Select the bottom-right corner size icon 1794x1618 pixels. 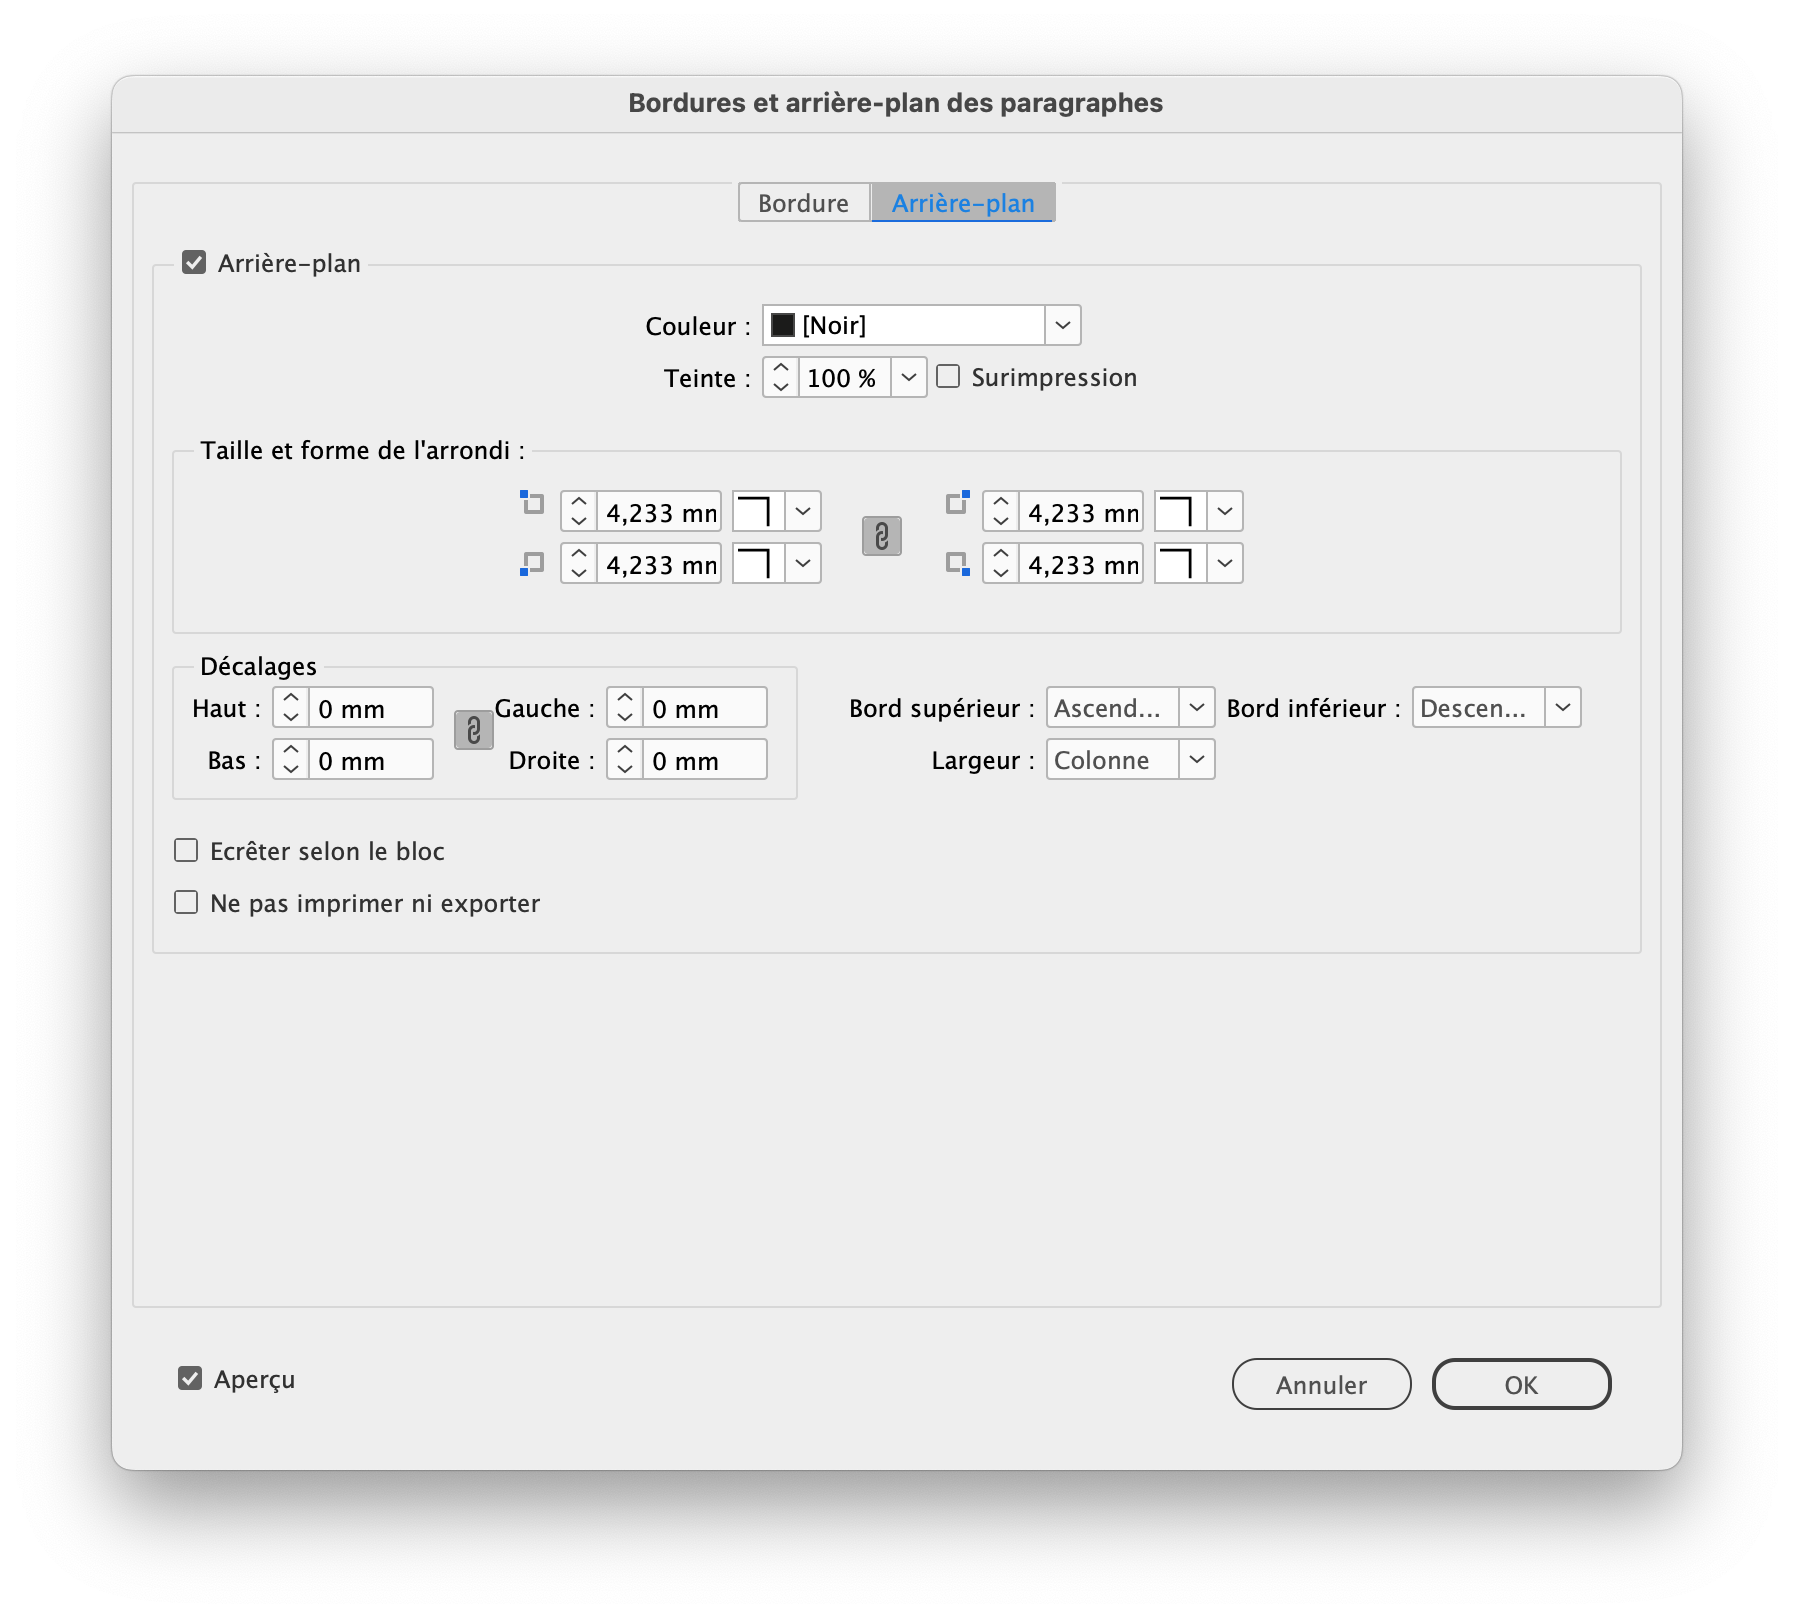959,563
